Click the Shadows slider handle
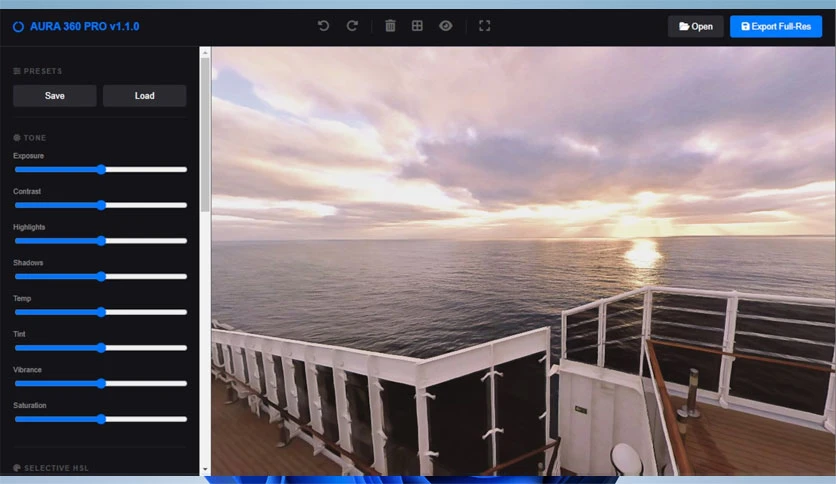Image resolution: width=836 pixels, height=484 pixels. (x=101, y=277)
